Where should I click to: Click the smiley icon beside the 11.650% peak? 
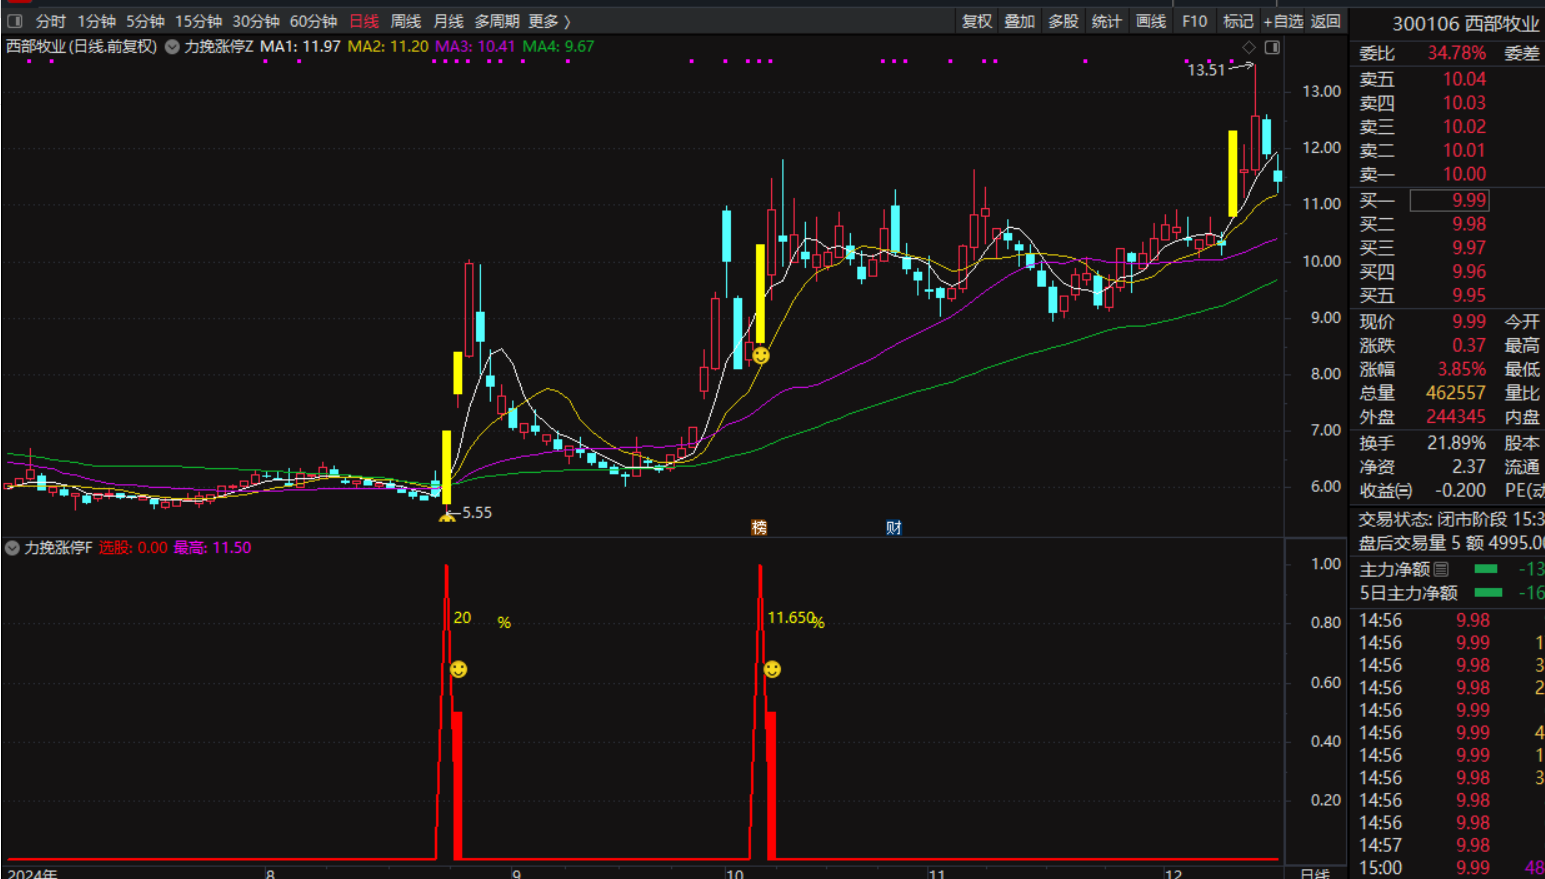tap(772, 669)
